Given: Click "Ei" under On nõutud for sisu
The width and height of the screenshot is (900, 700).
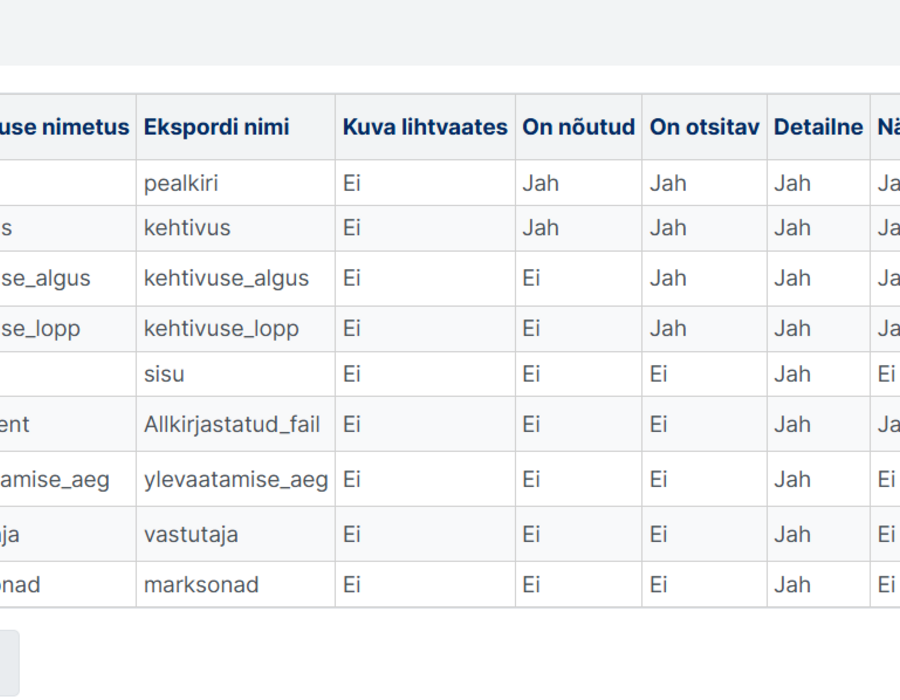Looking at the screenshot, I should [531, 374].
